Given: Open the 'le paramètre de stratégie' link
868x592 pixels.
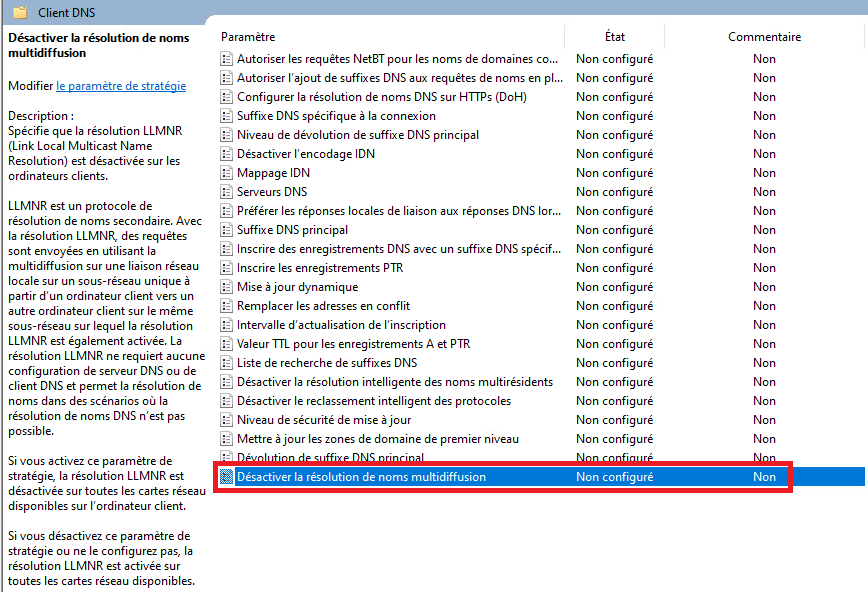Looking at the screenshot, I should (121, 86).
